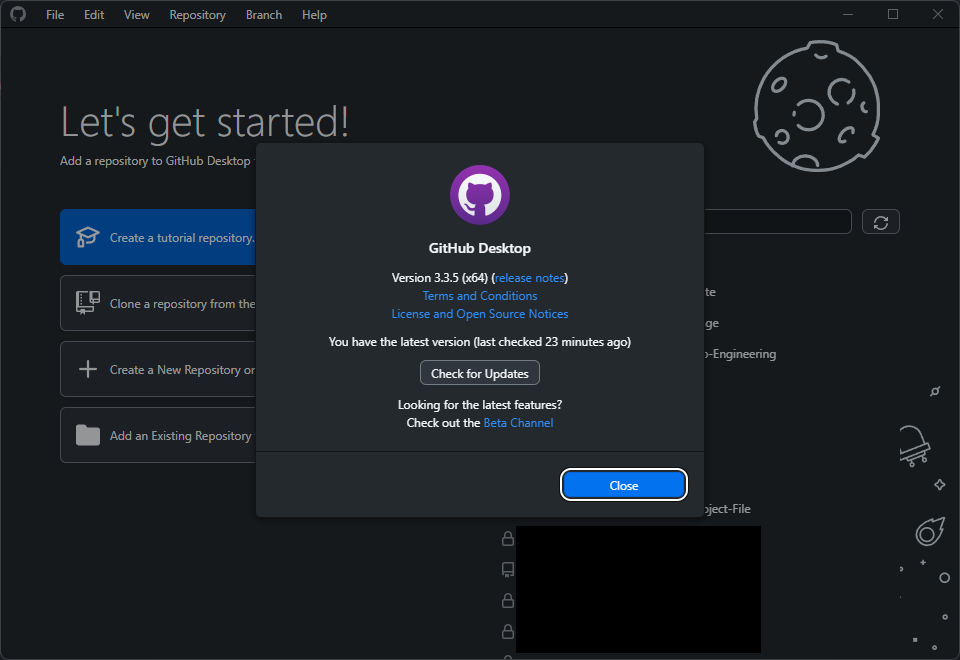Select the Engineering repository in the sidebar list

(x=740, y=353)
